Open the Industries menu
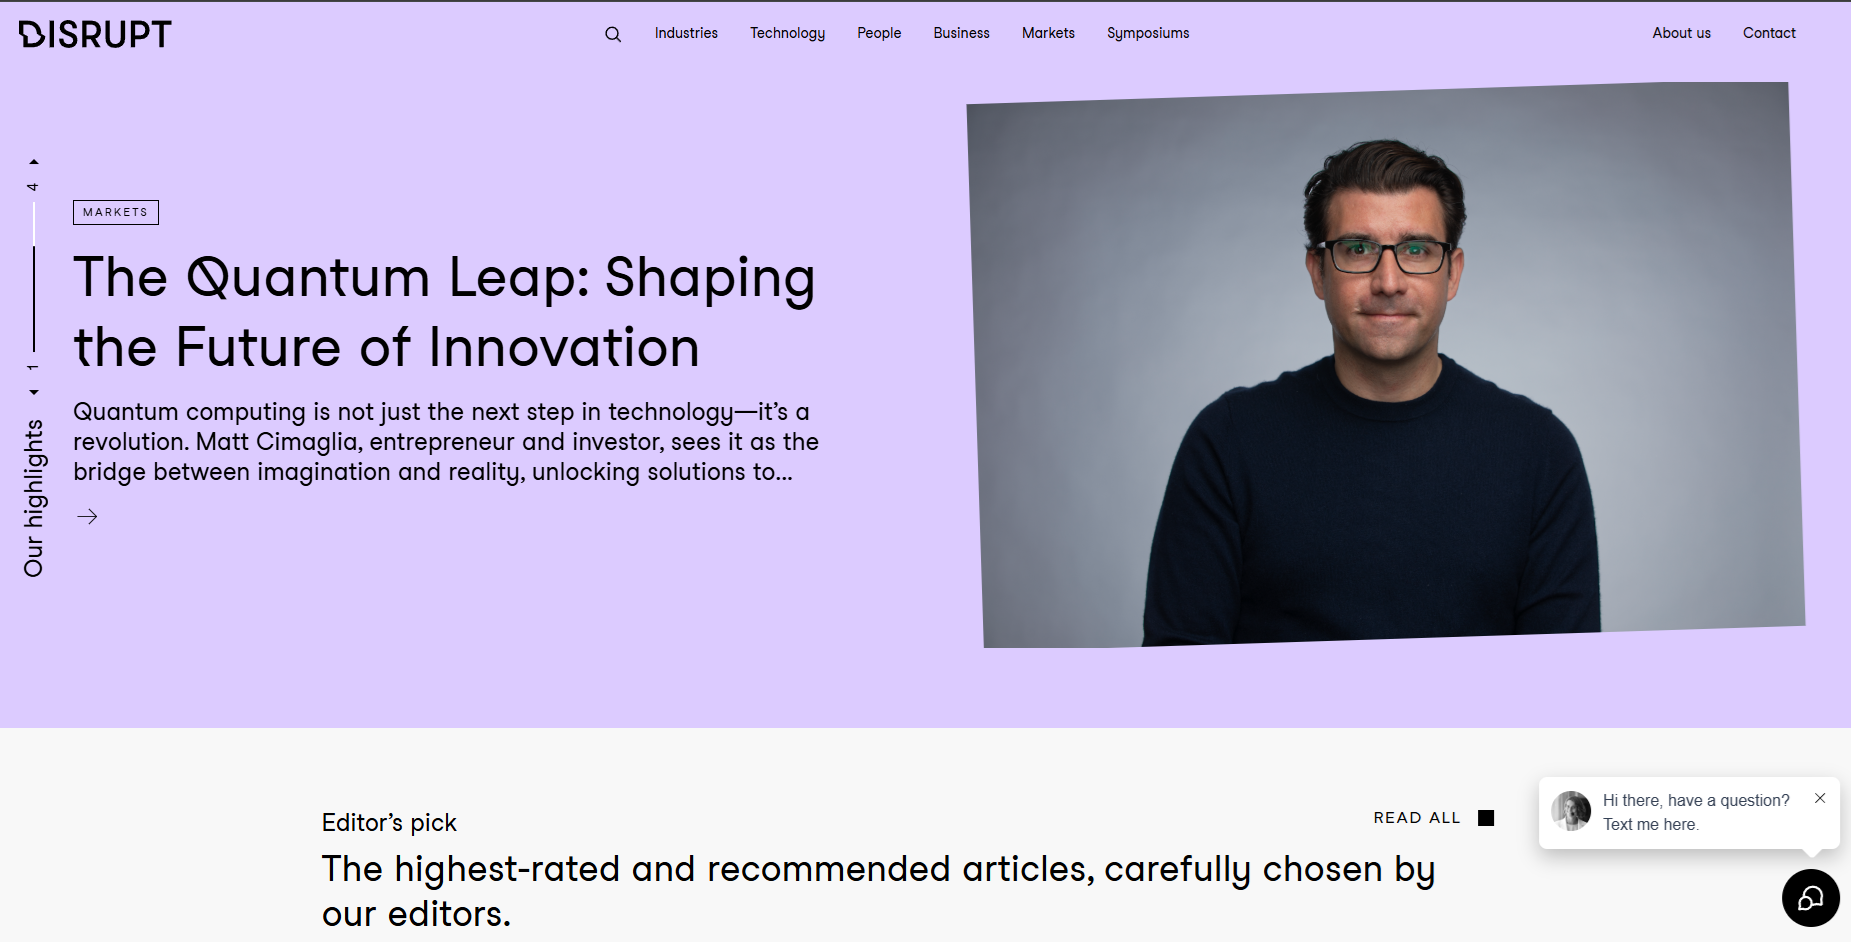This screenshot has height=942, width=1851. [686, 33]
